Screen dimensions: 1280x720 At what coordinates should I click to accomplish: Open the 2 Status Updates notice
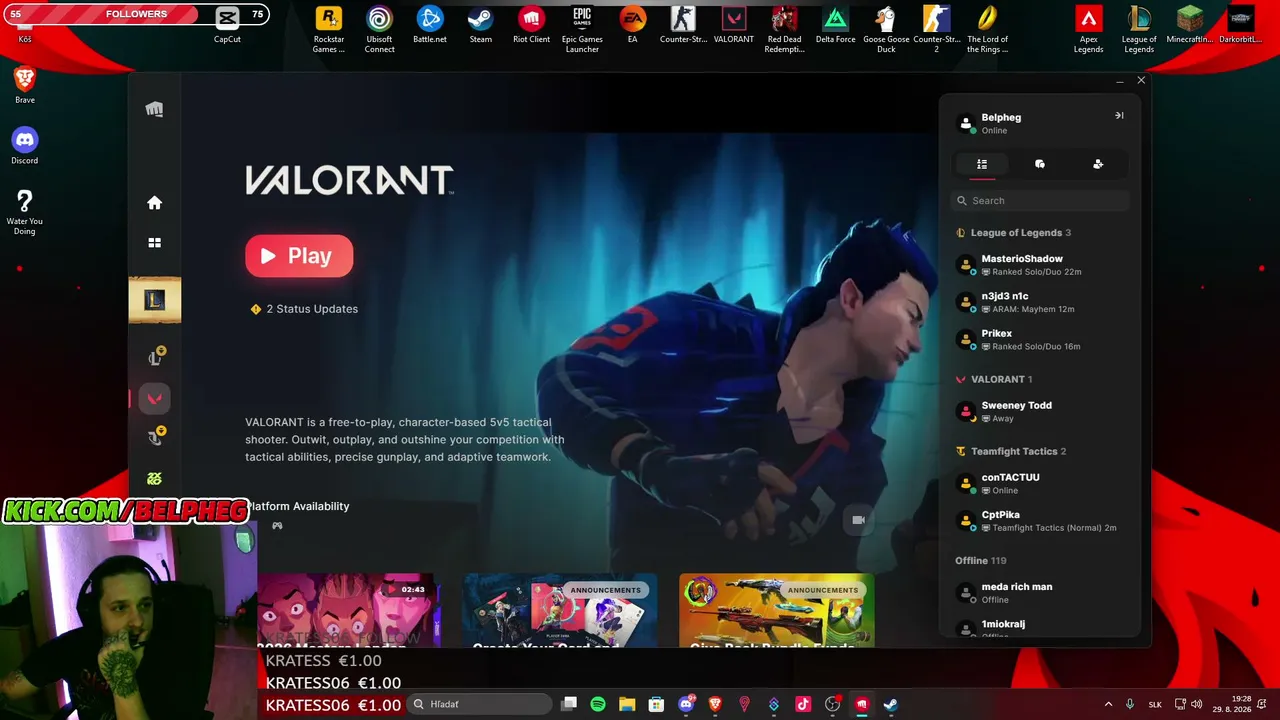pos(304,309)
